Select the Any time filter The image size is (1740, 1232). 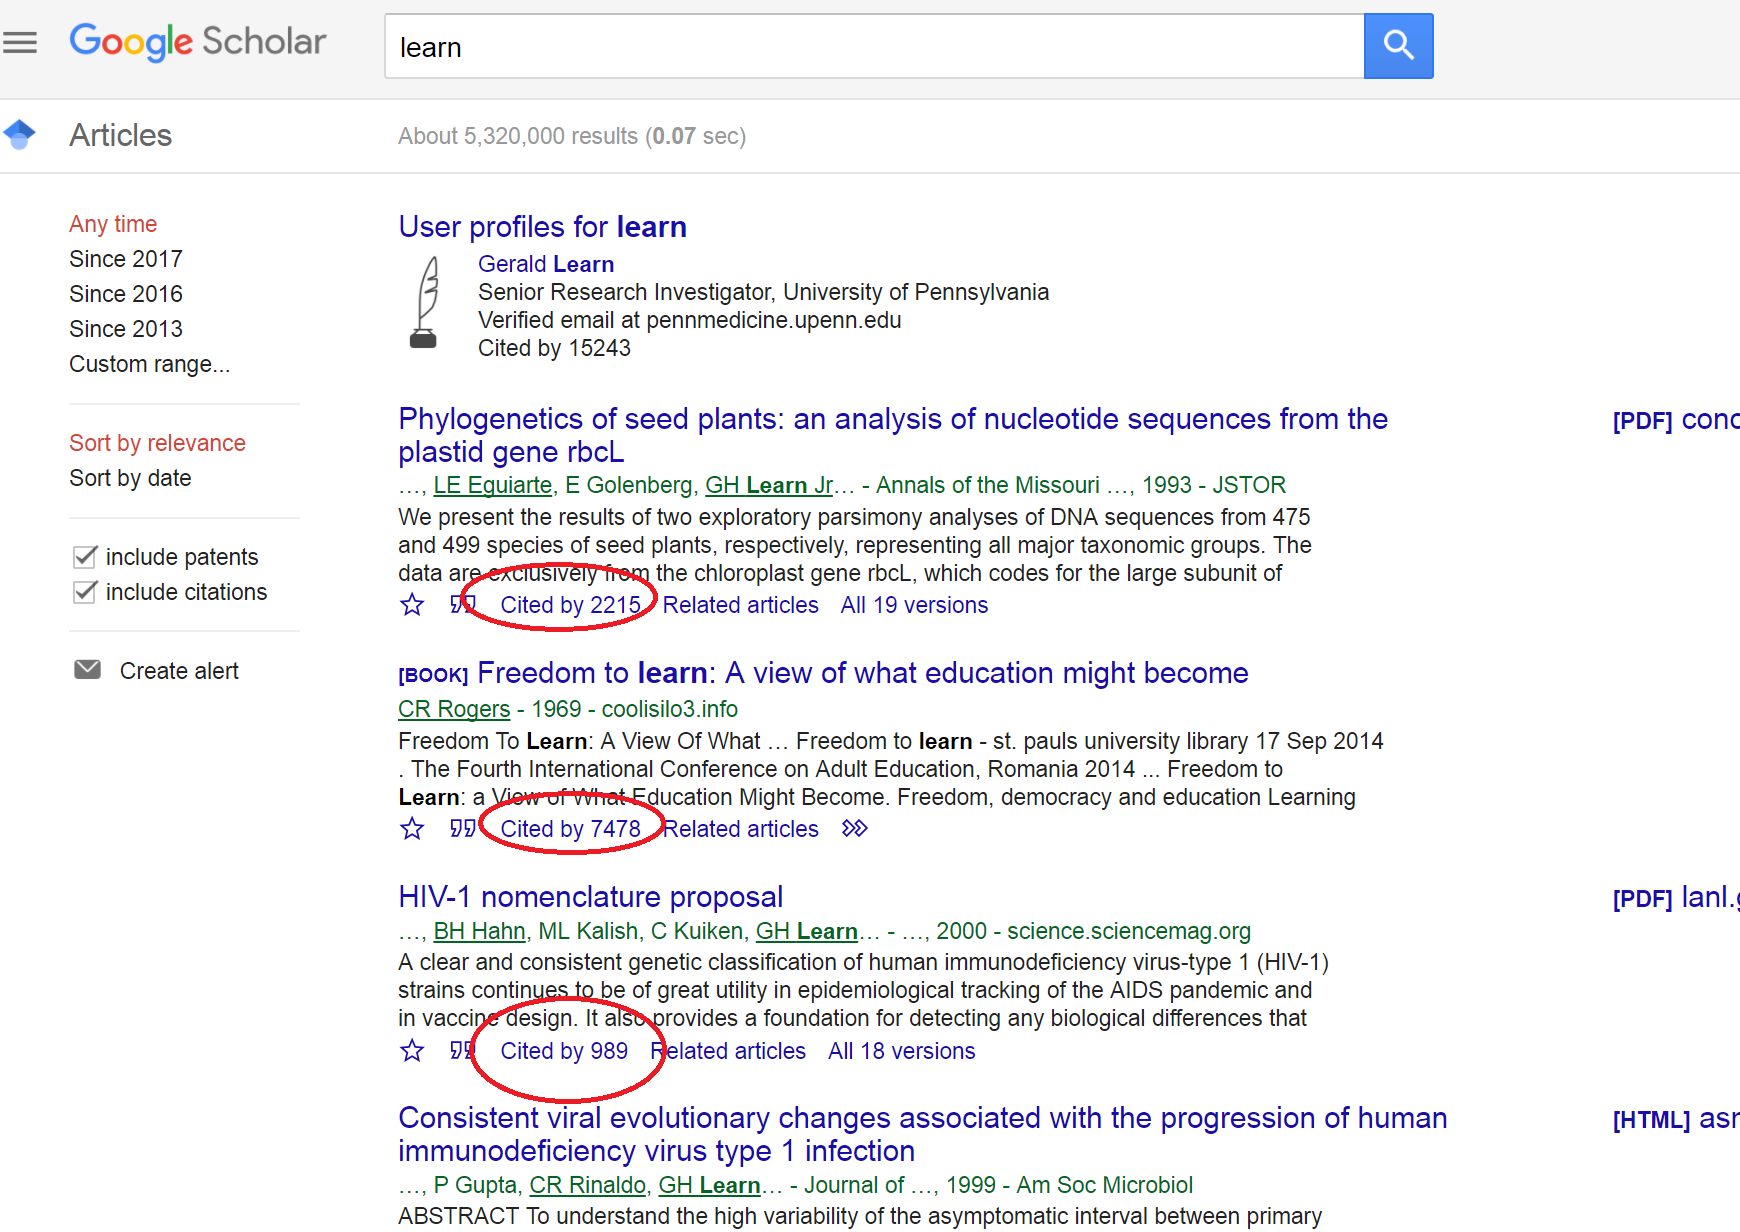point(113,224)
